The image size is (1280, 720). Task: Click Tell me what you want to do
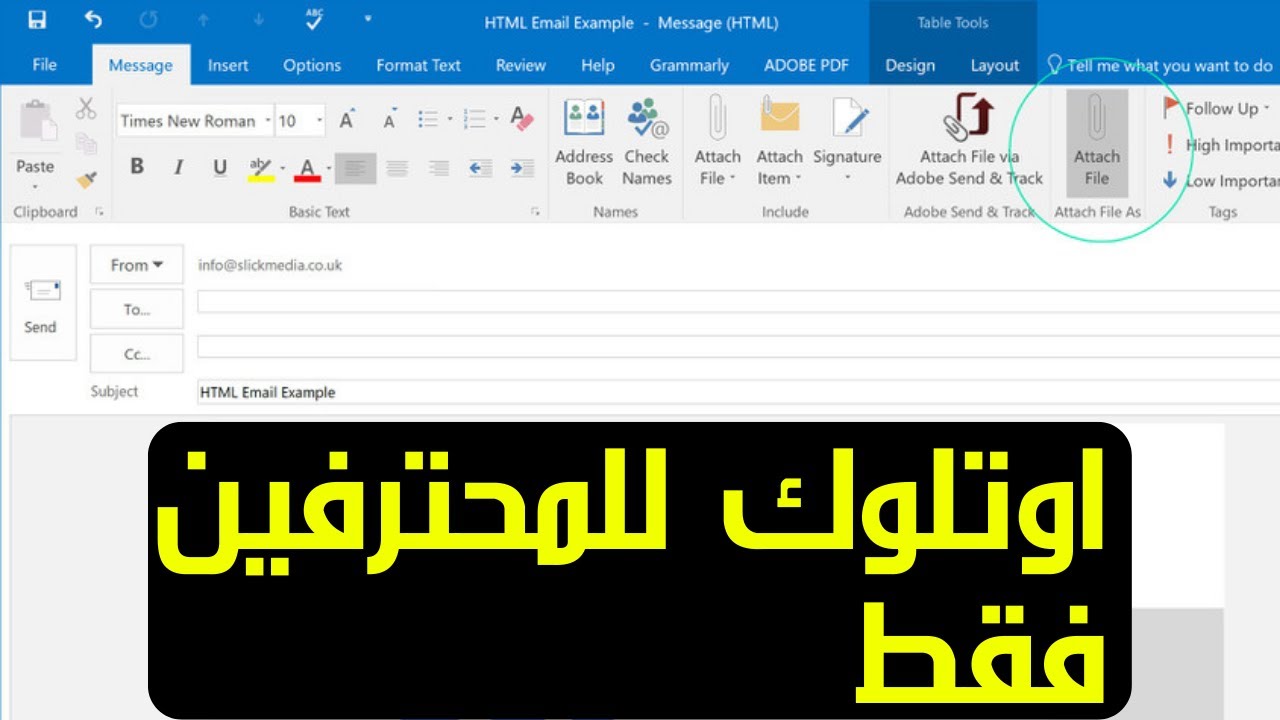[1160, 65]
